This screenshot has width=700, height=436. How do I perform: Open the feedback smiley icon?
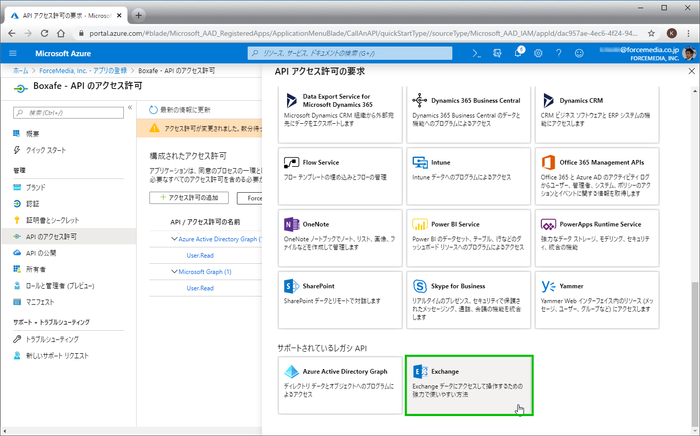click(x=579, y=54)
